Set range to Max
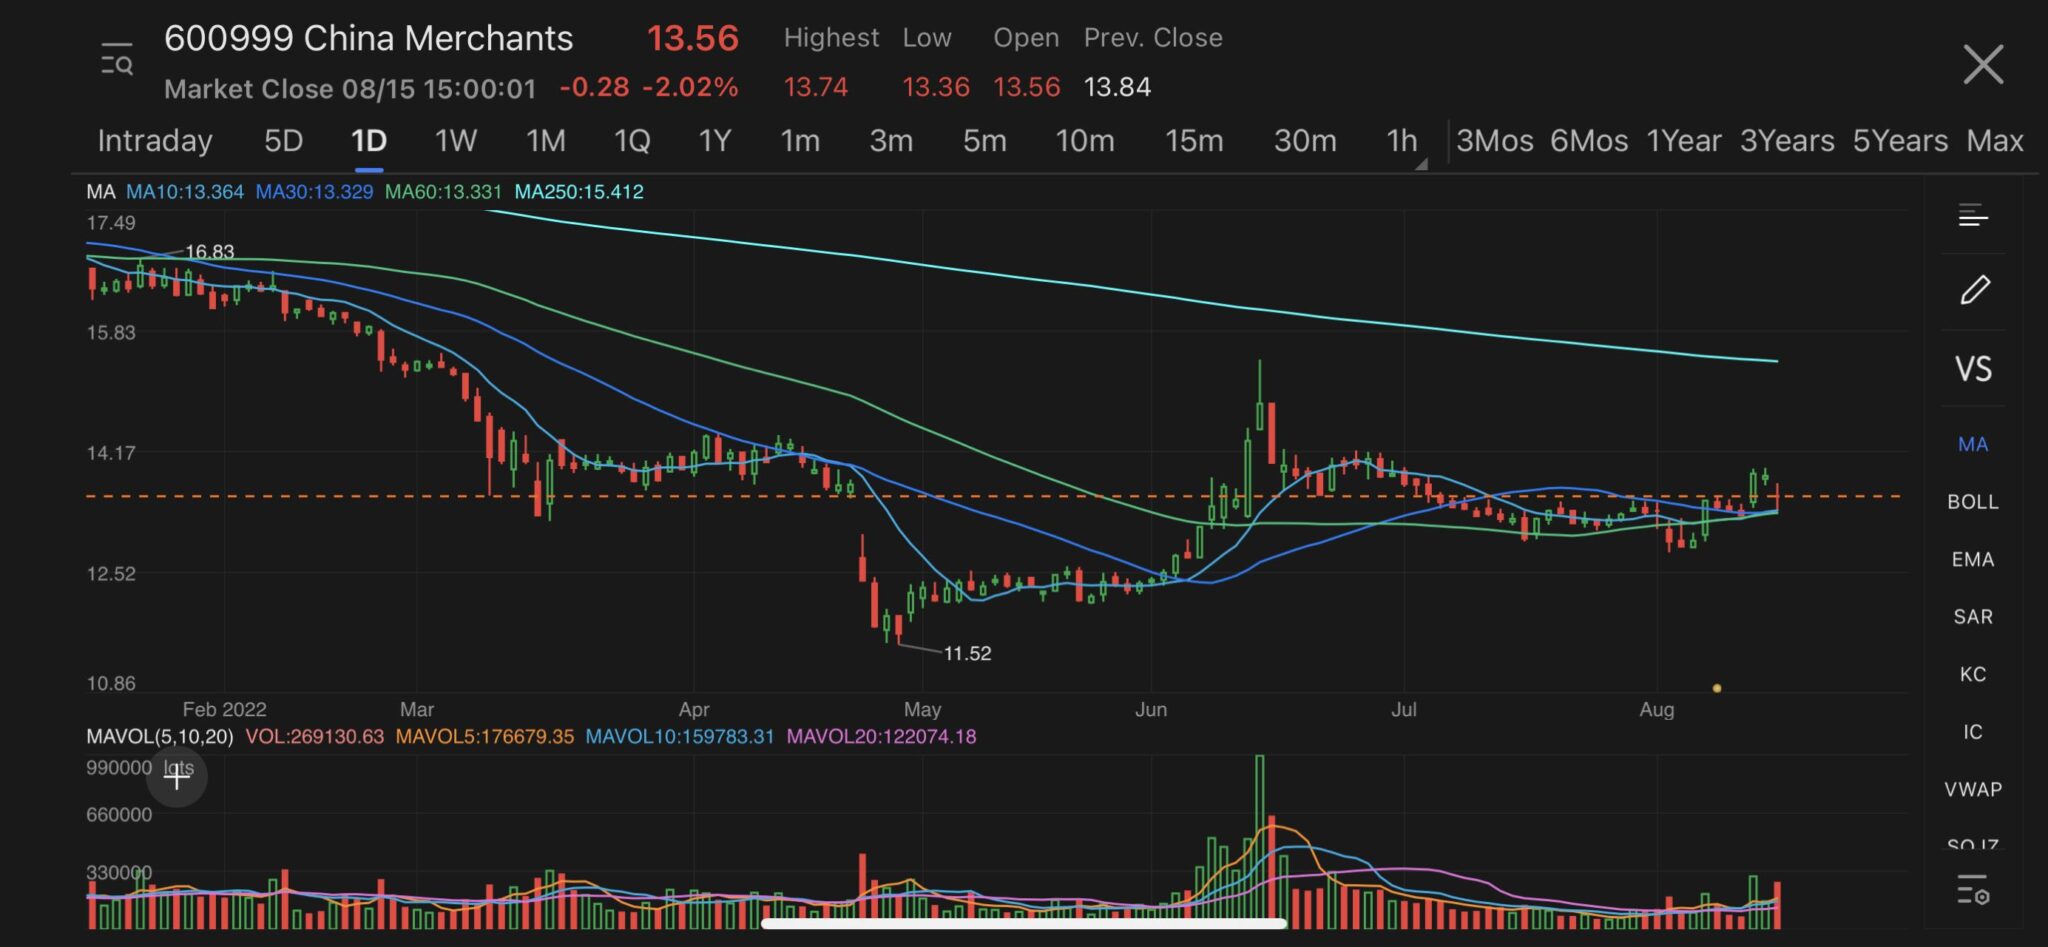 [1995, 141]
